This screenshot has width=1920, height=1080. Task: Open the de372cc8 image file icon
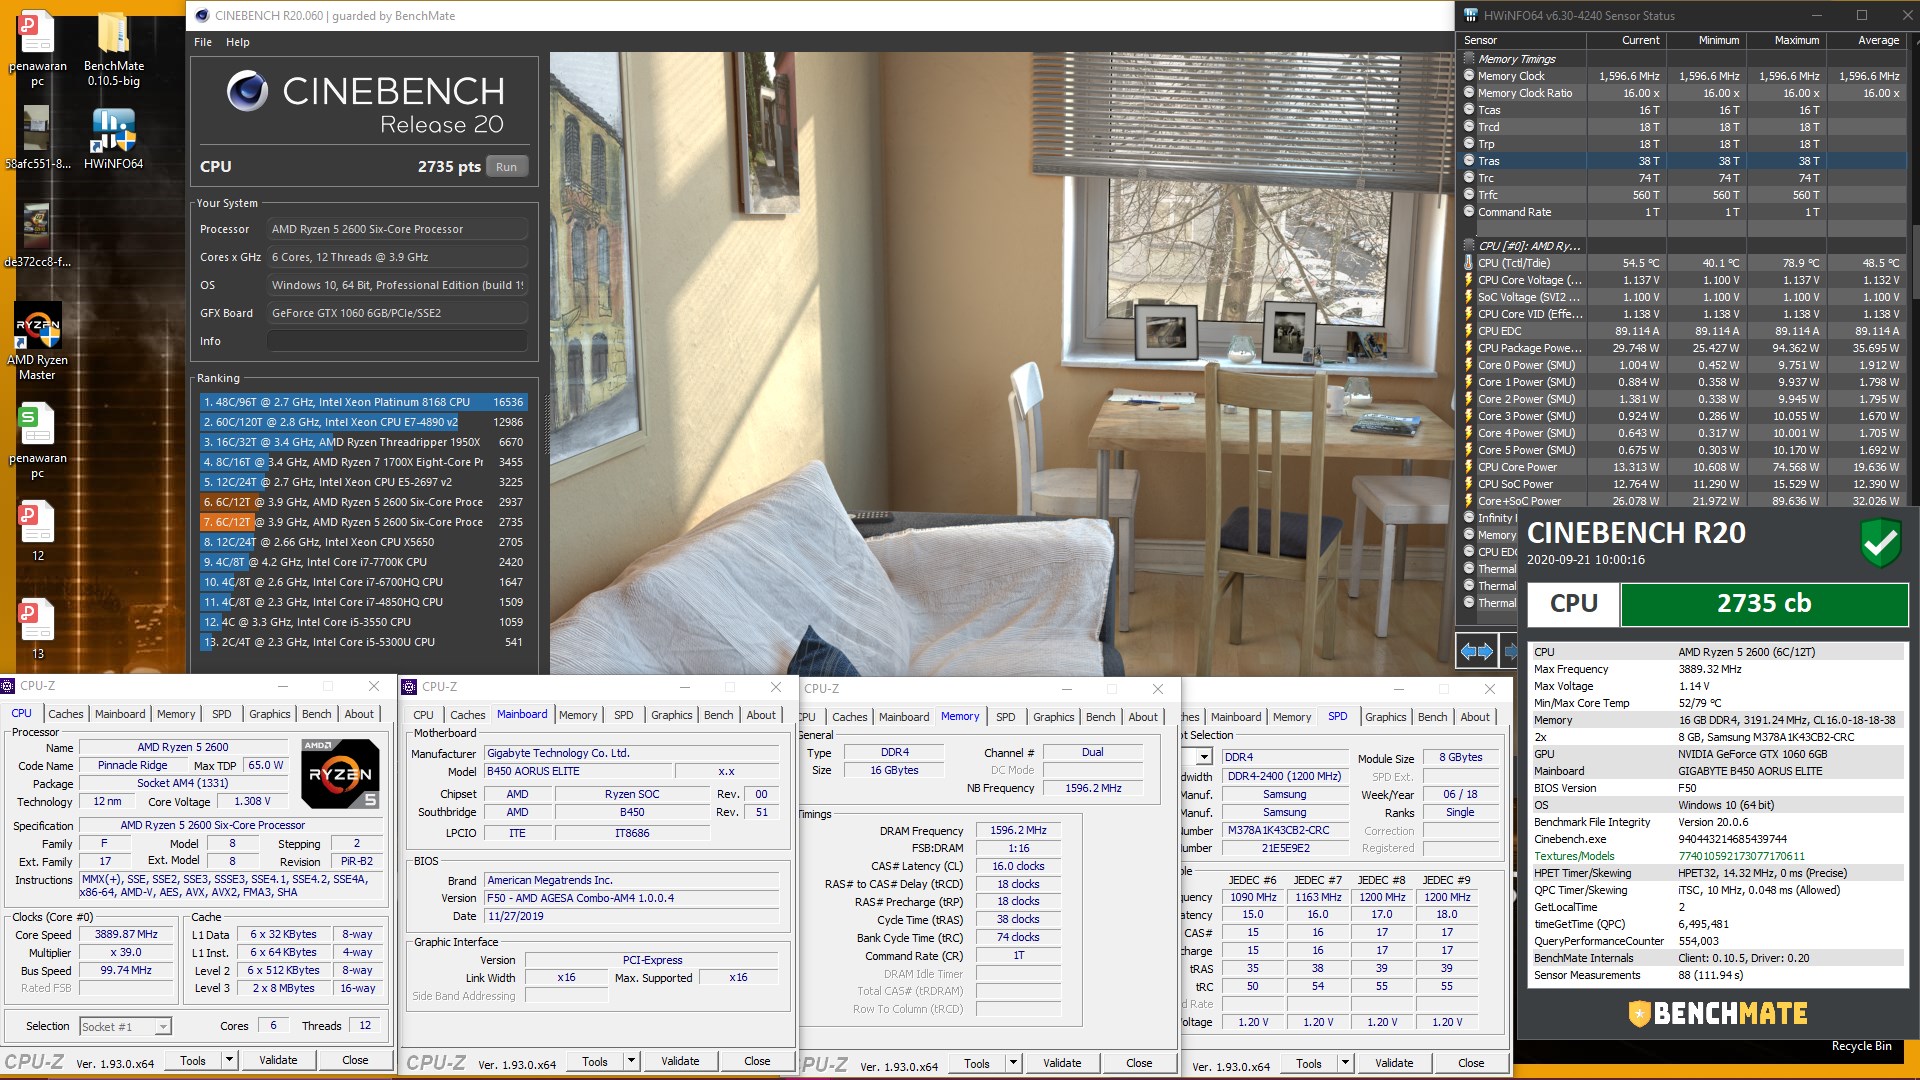[x=37, y=228]
